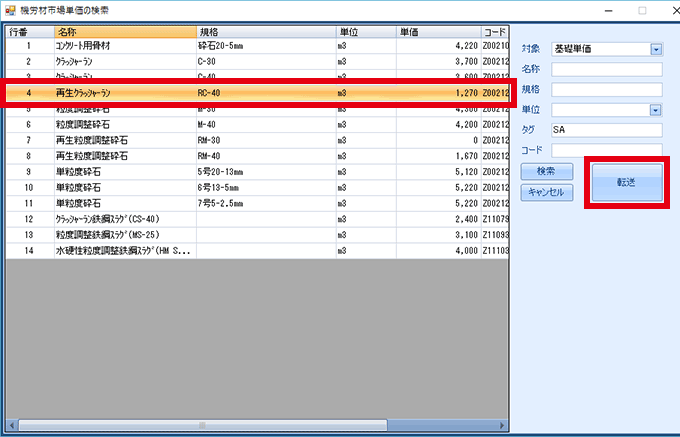Select the タグ field containing SA
The image size is (680, 437).
pyautogui.click(x=607, y=130)
